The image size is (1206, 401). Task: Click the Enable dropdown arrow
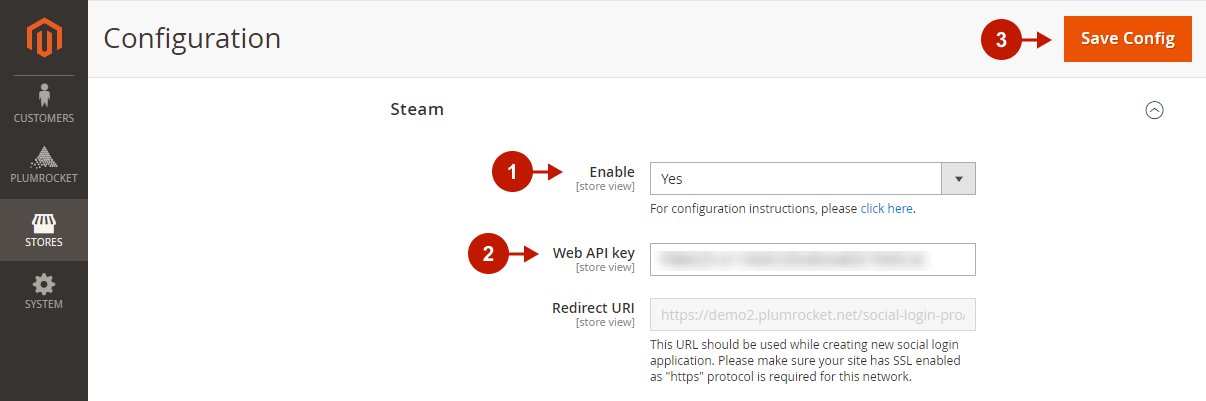coord(958,179)
